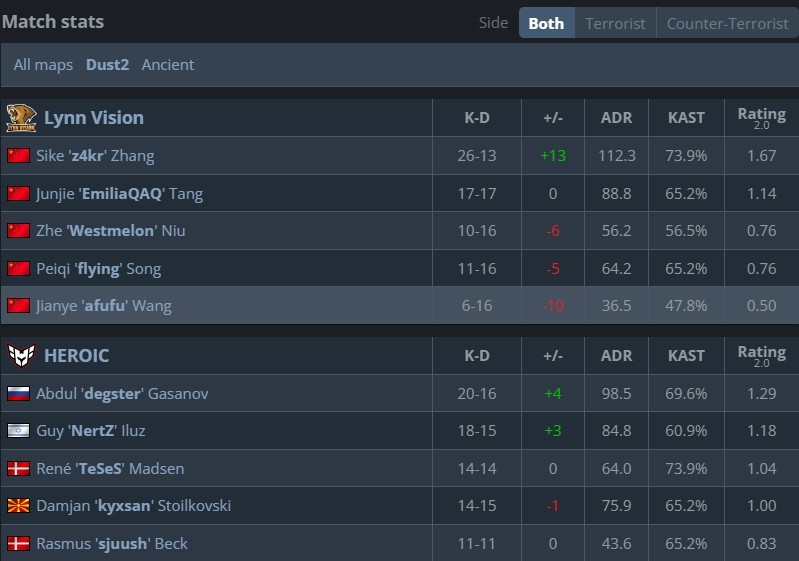This screenshot has height=561, width=799.
Task: Select the Dust2 map tab
Action: [107, 65]
